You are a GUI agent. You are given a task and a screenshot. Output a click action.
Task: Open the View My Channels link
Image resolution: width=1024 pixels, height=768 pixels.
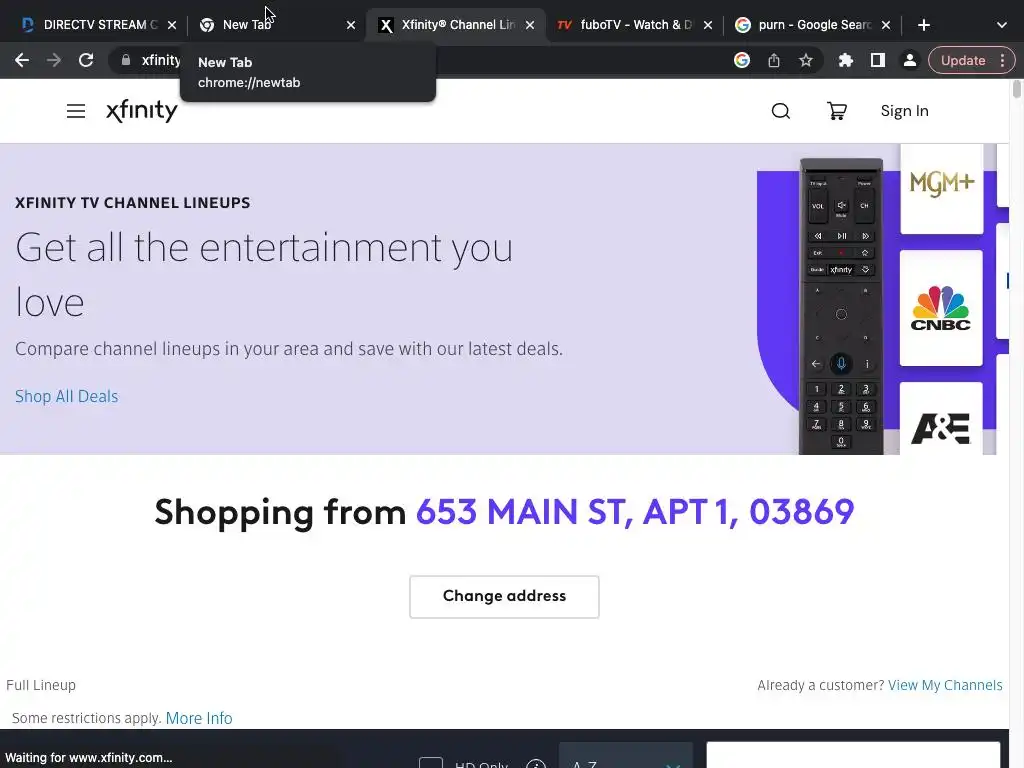945,685
